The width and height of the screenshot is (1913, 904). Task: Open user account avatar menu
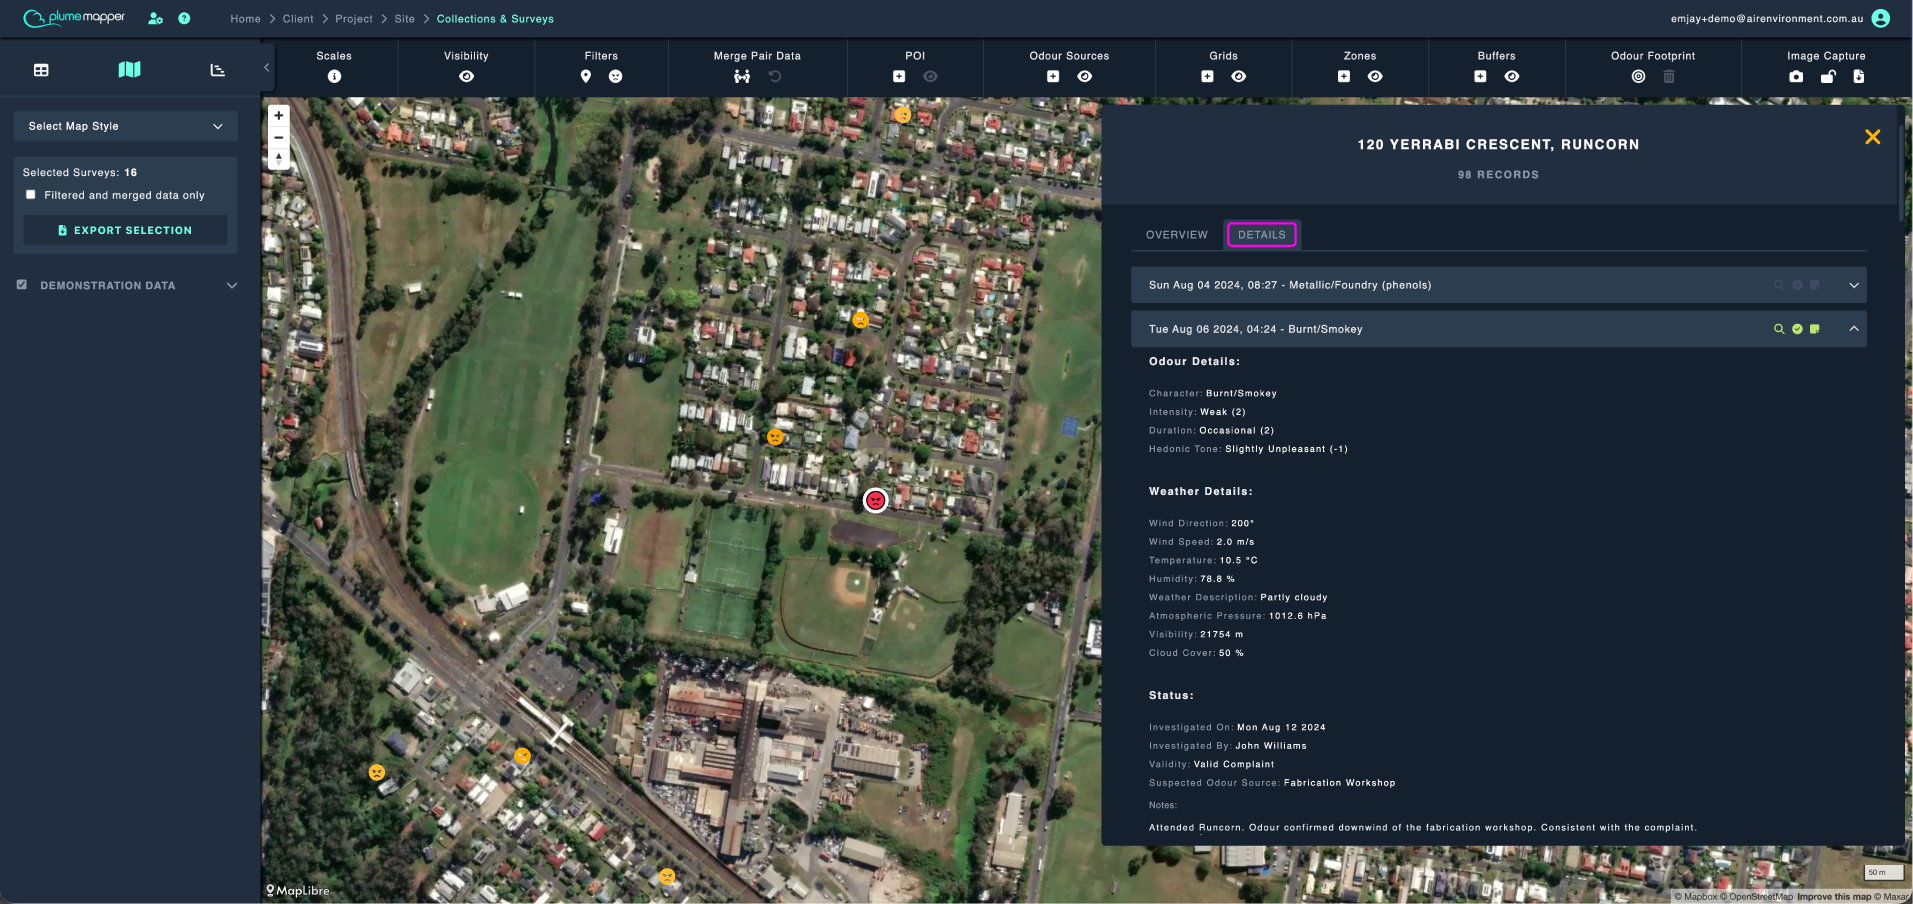tap(1880, 18)
